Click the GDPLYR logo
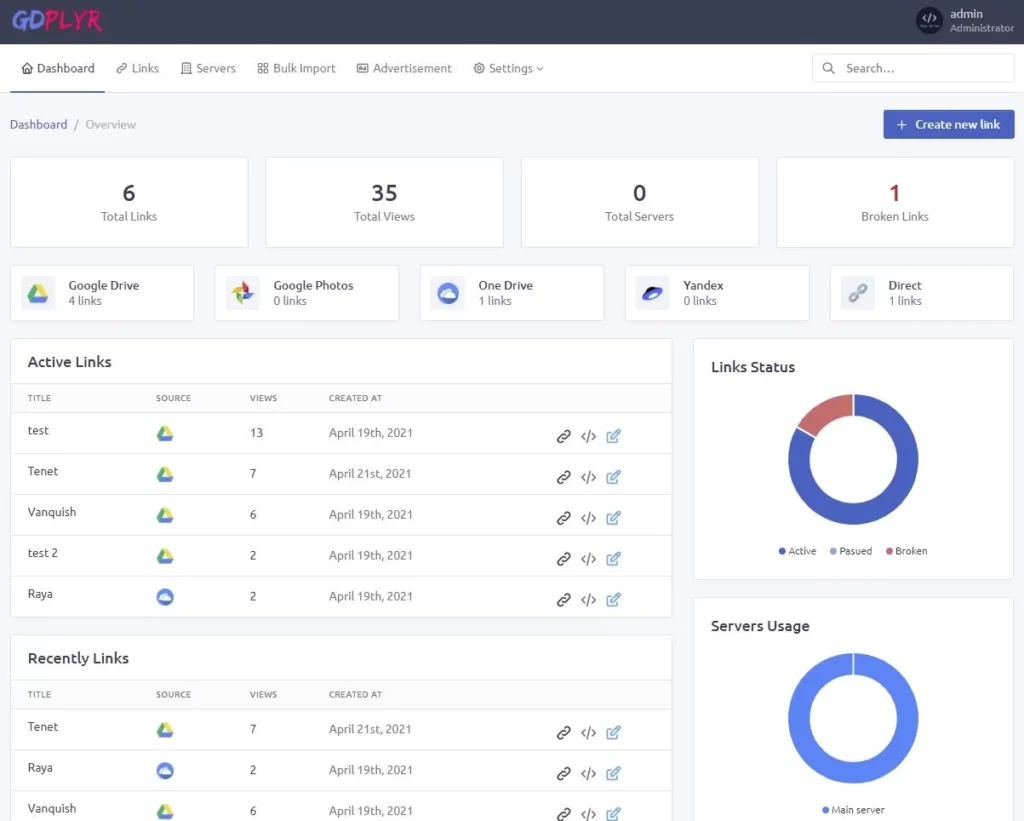Viewport: 1024px width, 821px height. pos(56,20)
